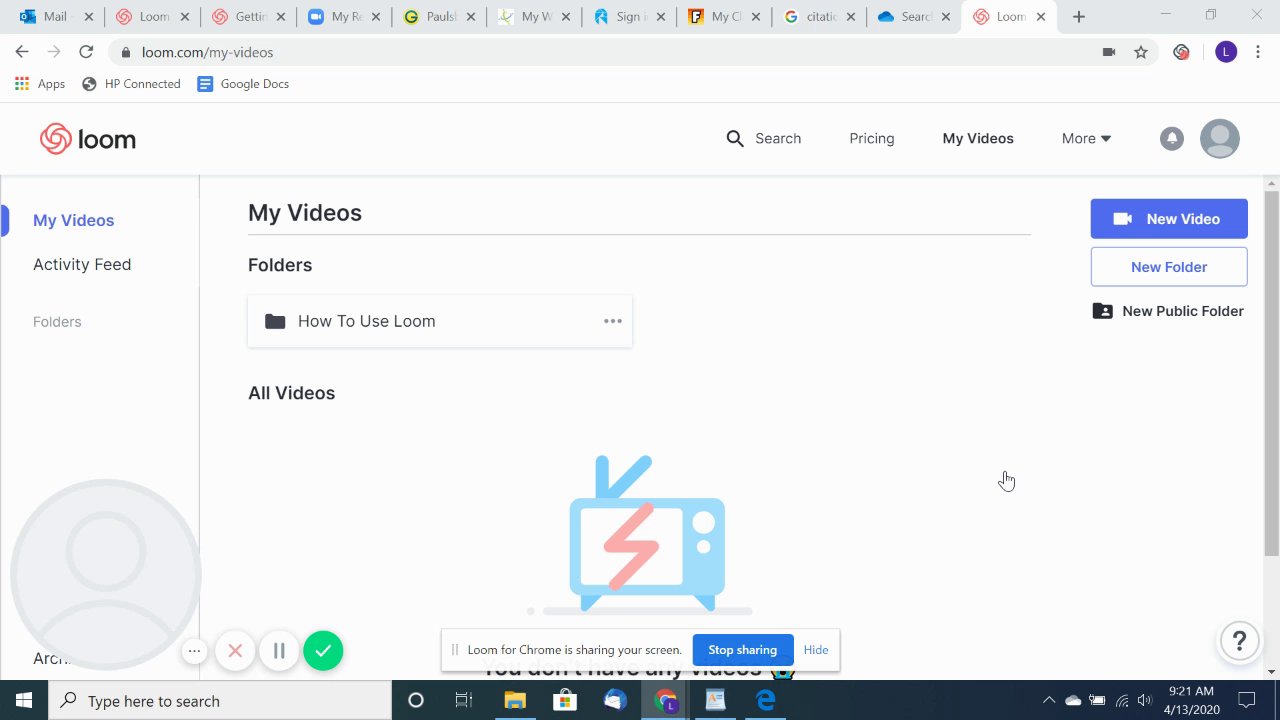1280x720 pixels.
Task: Open the notifications bell
Action: [x=1171, y=139]
